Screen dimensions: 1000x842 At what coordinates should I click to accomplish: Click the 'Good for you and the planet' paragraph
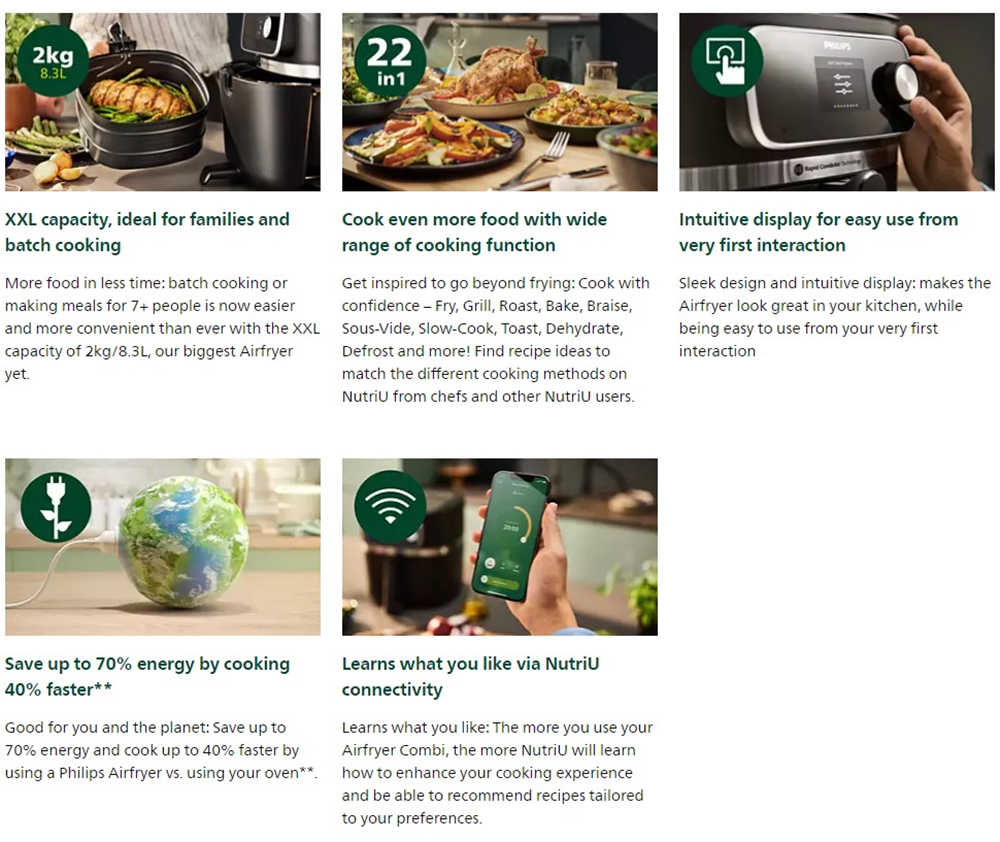click(x=161, y=750)
